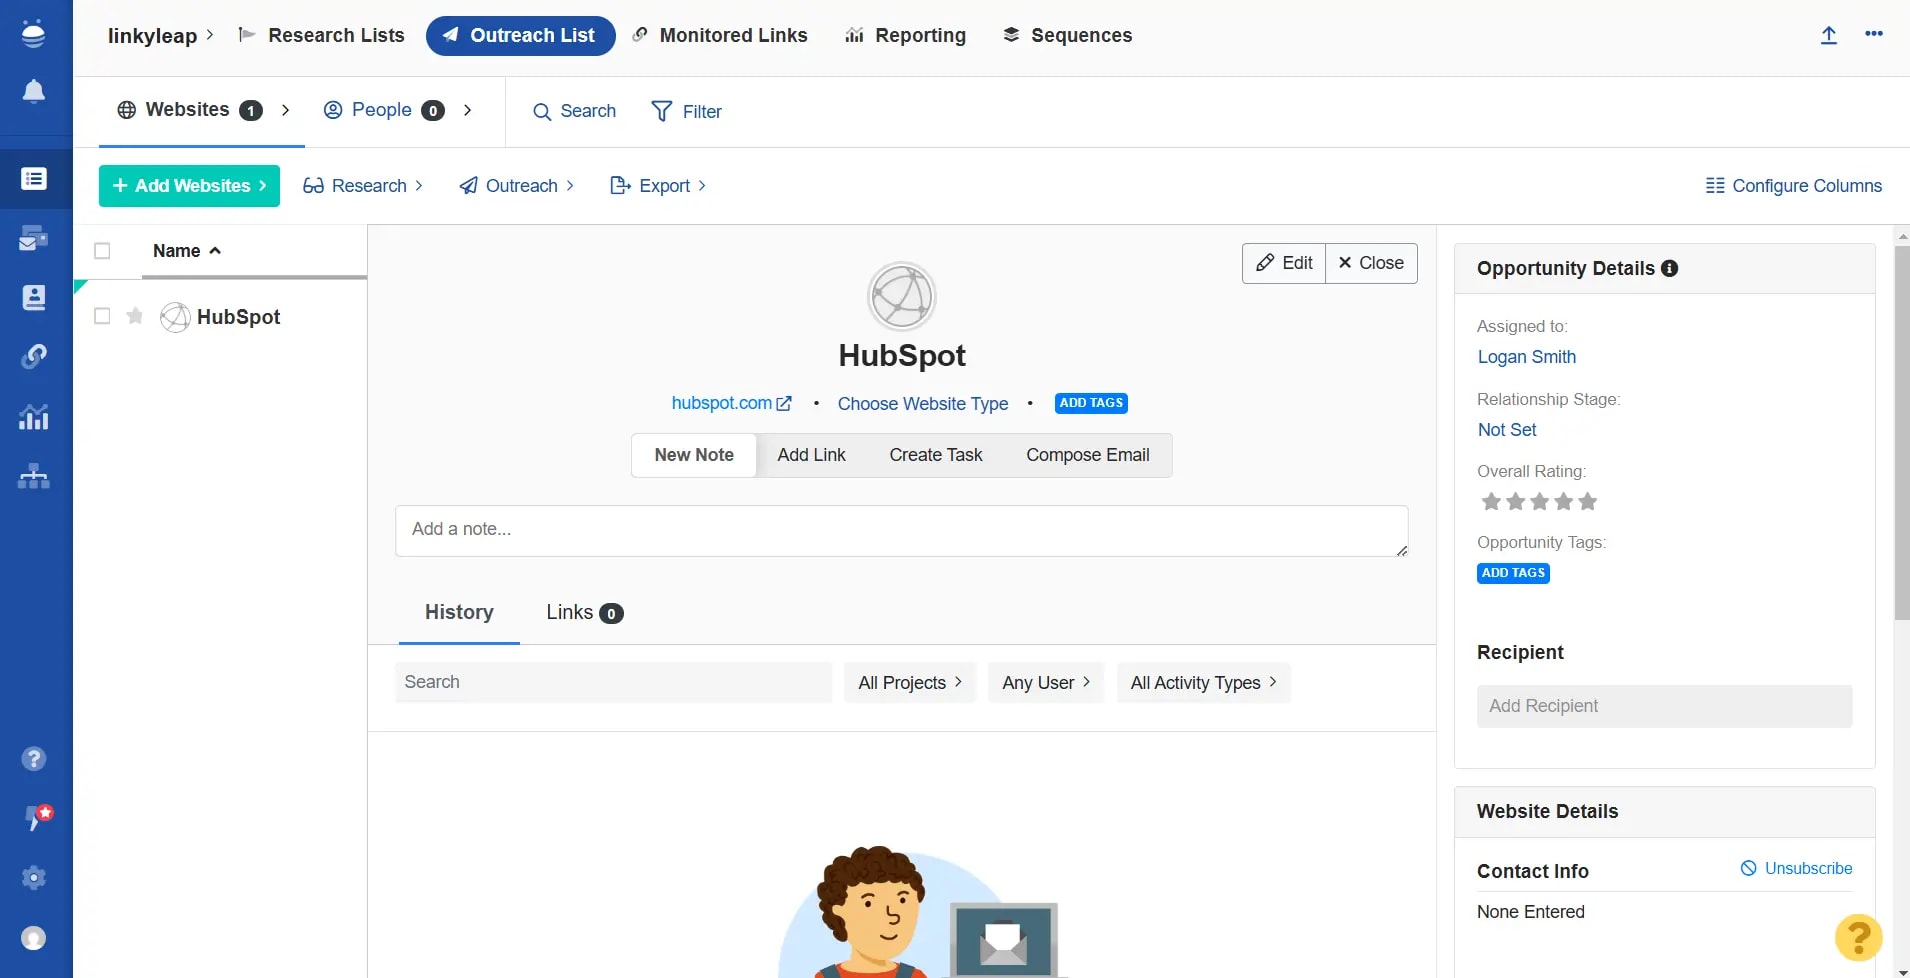Select the Outreach List tab
1910x978 pixels.
[x=520, y=35]
